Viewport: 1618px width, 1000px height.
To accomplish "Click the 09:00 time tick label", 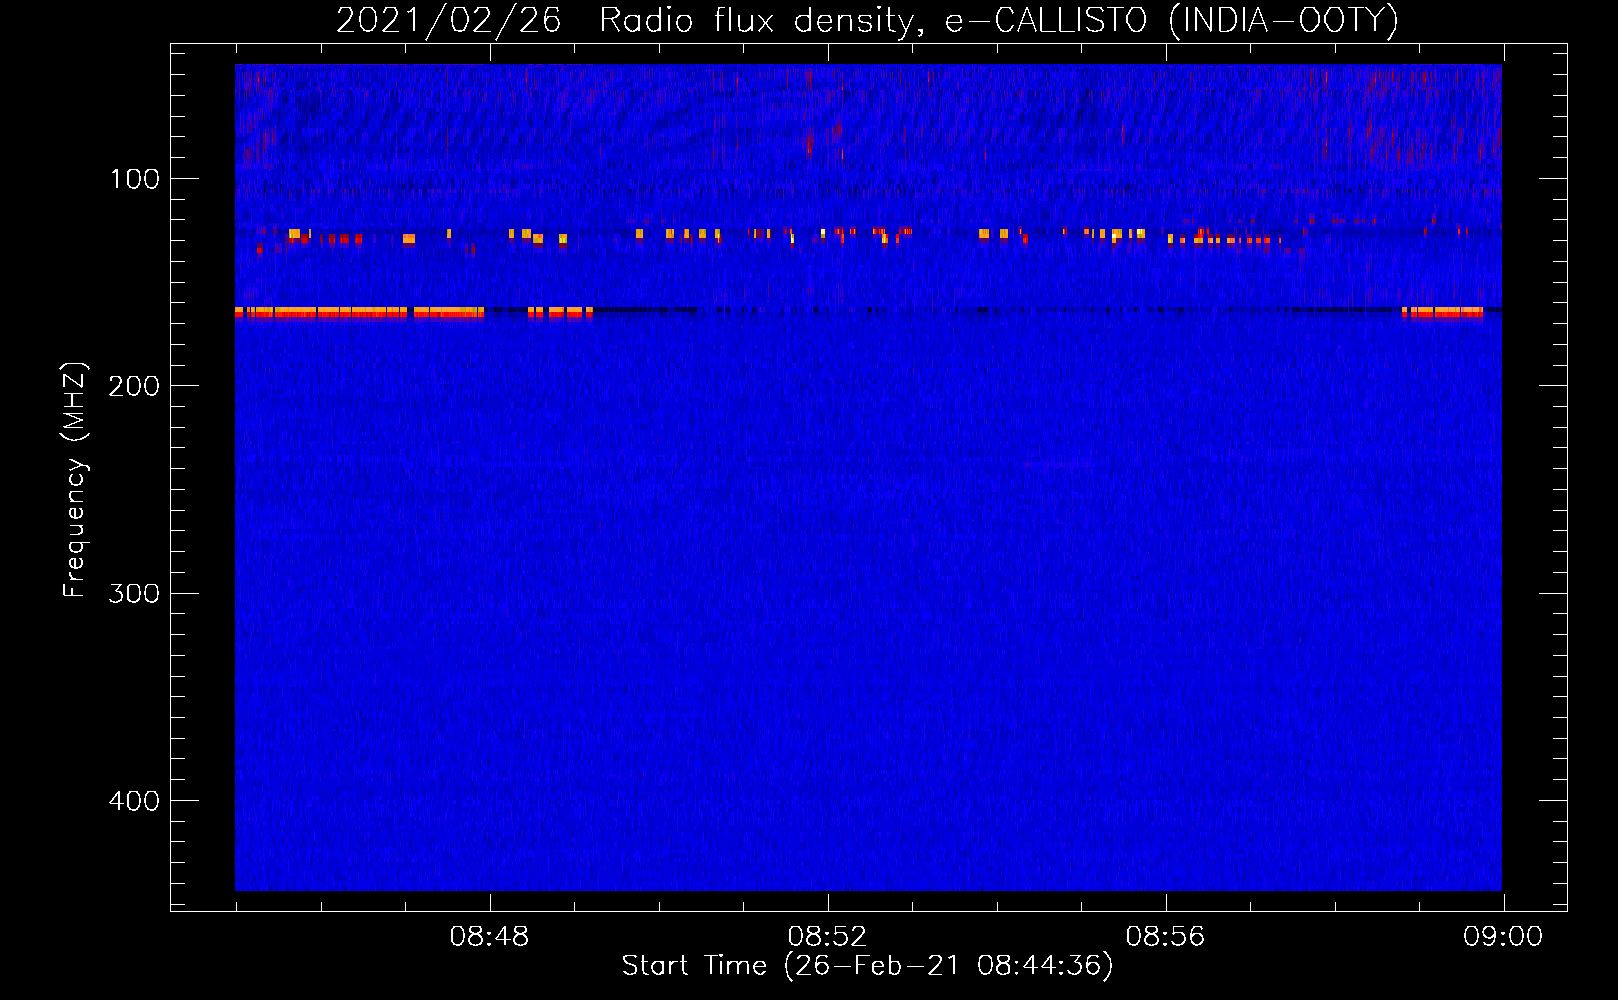I will (1503, 937).
